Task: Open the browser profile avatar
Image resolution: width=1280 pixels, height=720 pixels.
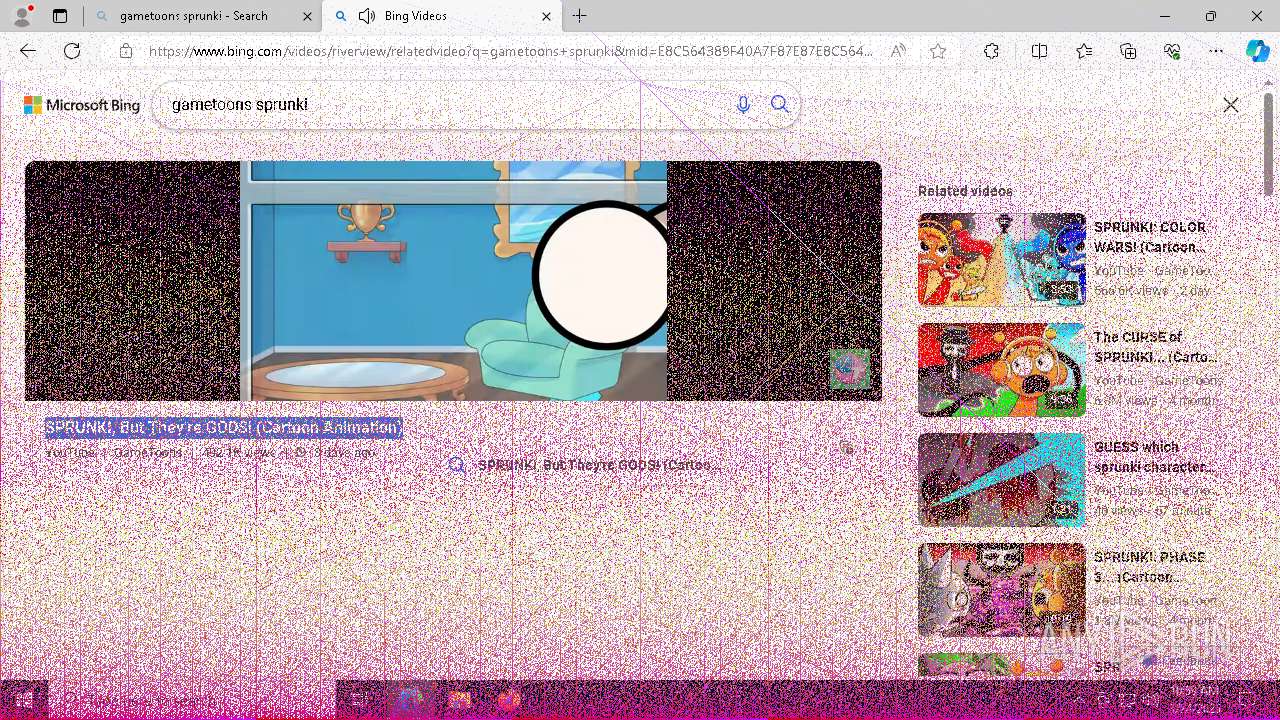Action: pos(22,16)
